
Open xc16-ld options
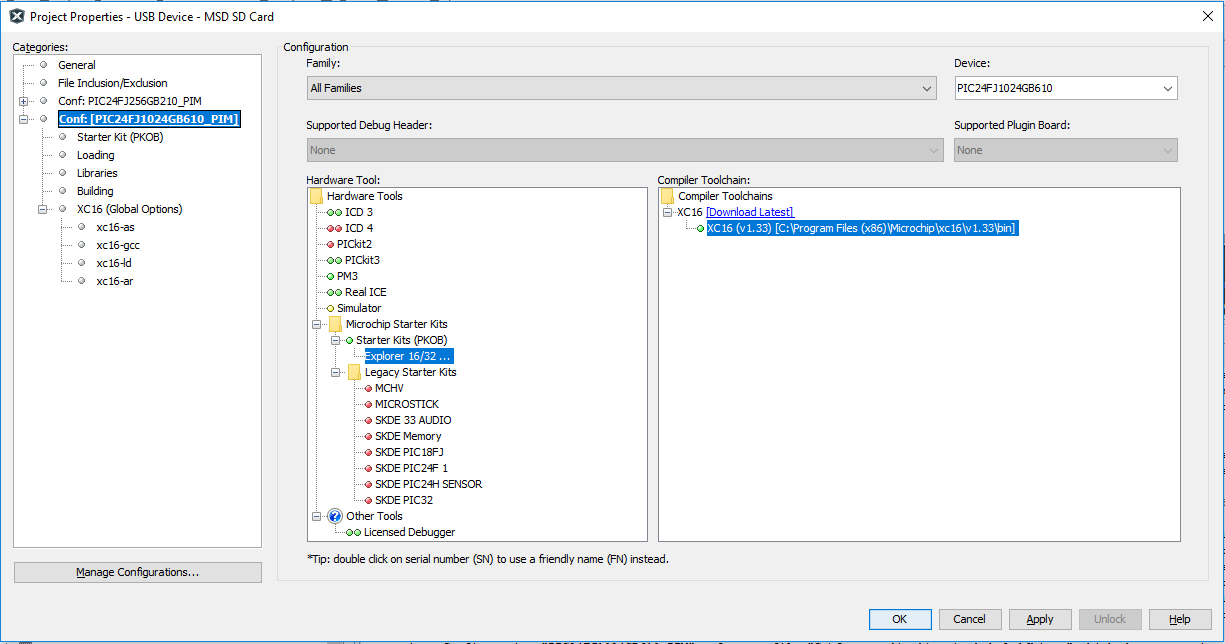click(x=114, y=263)
